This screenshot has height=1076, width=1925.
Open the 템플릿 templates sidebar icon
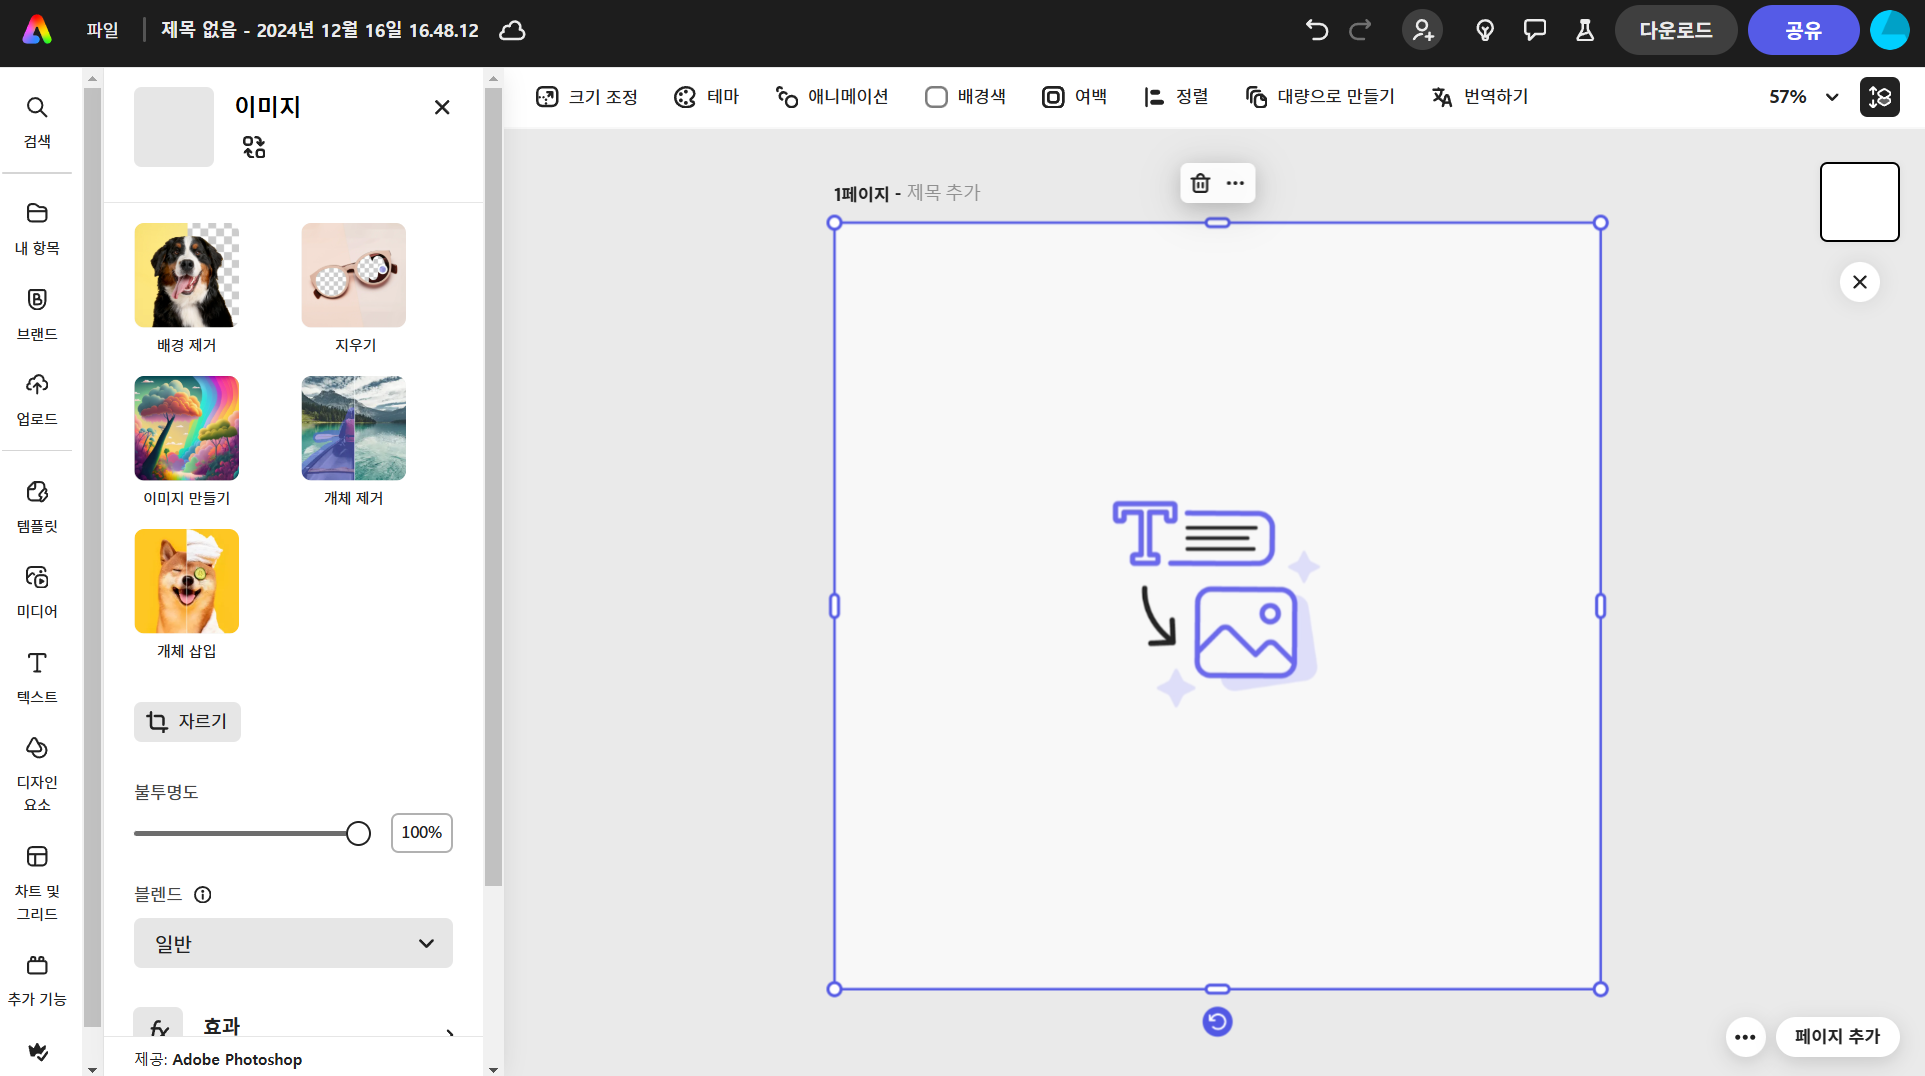tap(37, 505)
